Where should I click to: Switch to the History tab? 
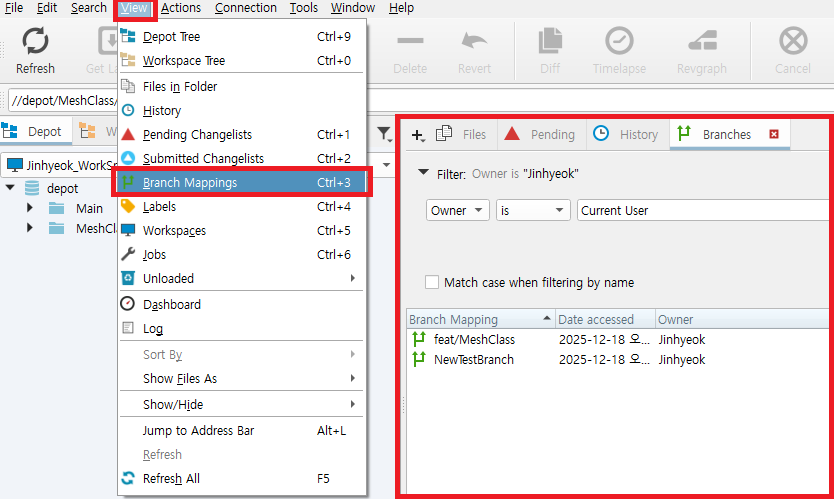pos(627,135)
